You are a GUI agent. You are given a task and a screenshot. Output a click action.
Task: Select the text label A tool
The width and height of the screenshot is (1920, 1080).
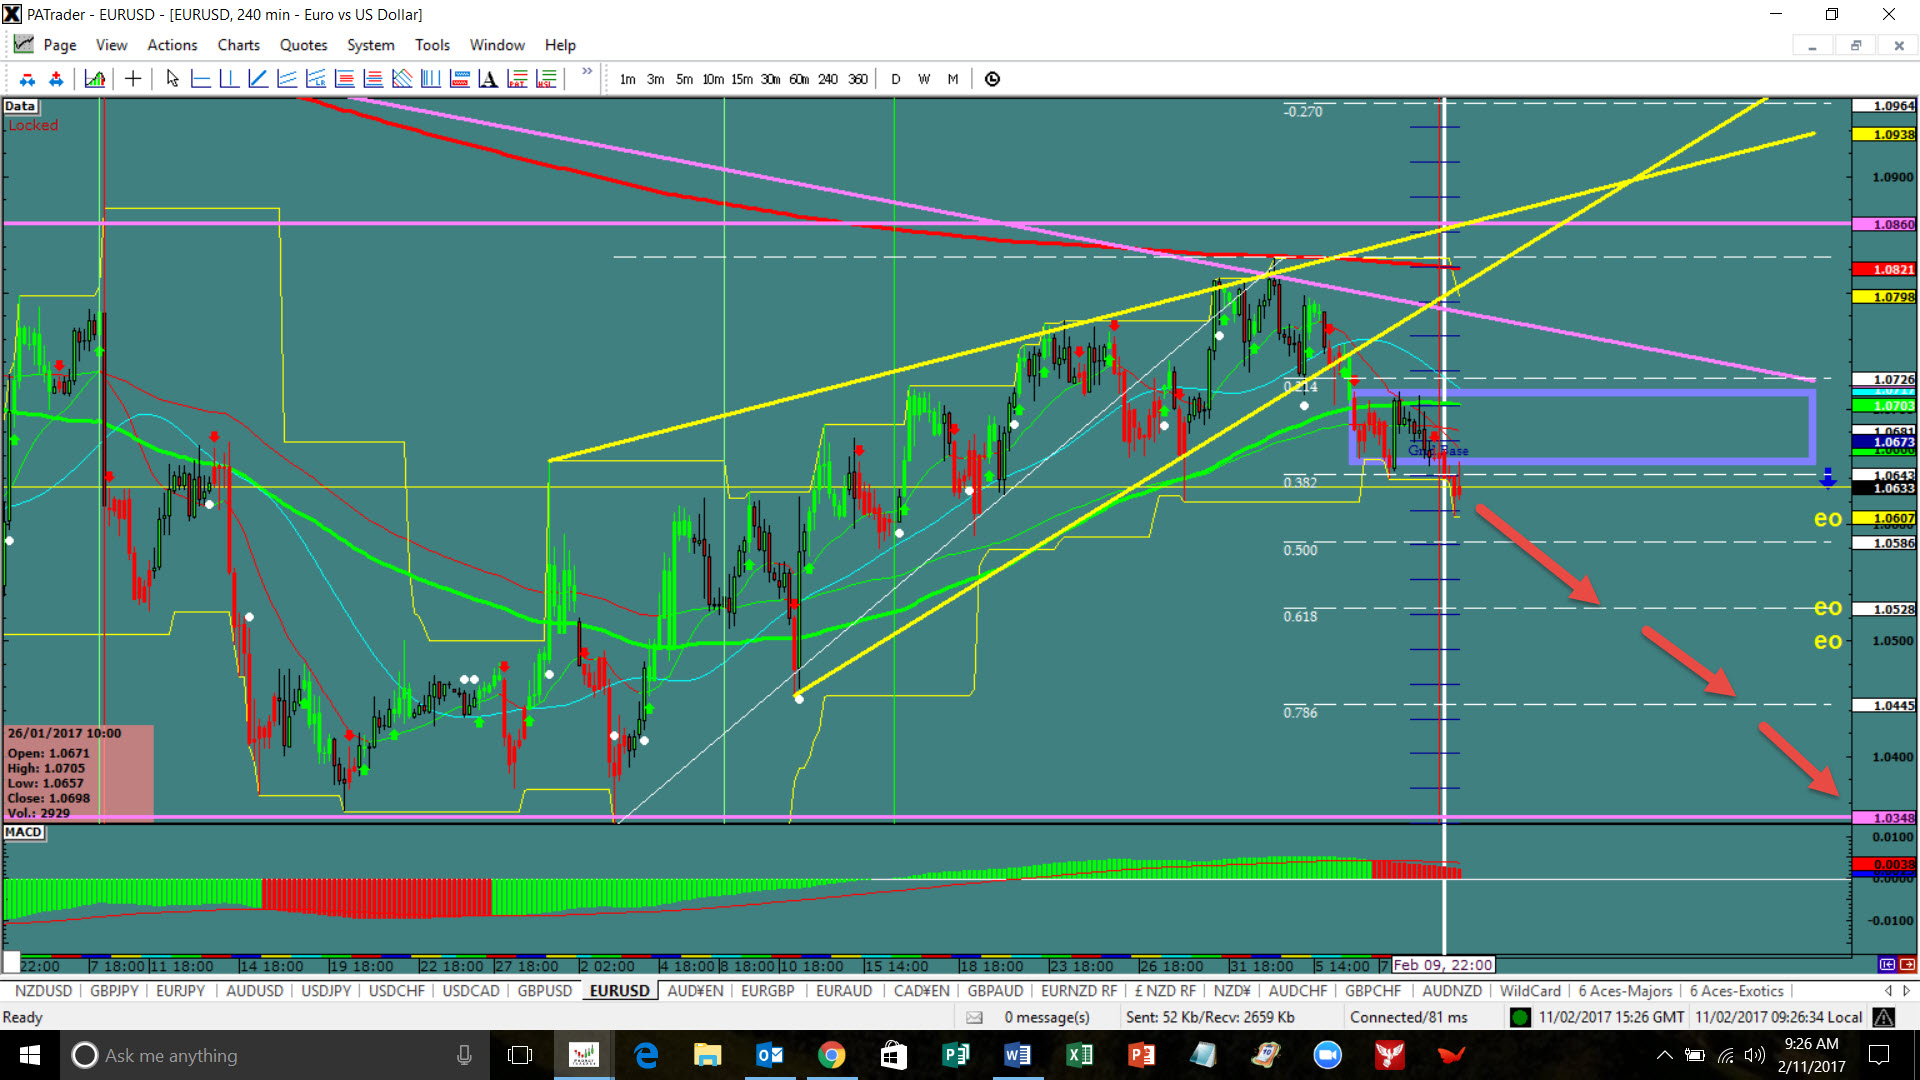tap(488, 79)
